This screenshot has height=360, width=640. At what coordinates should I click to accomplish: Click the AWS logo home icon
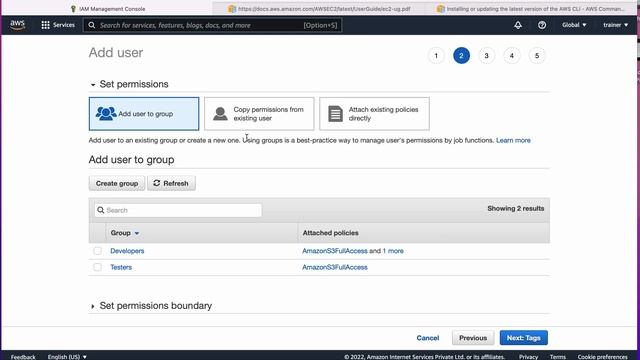click(18, 25)
